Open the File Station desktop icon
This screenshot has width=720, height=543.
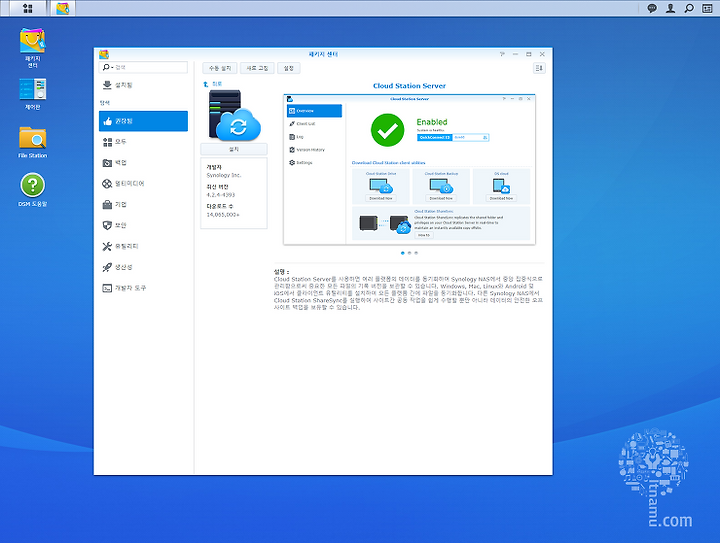click(33, 142)
